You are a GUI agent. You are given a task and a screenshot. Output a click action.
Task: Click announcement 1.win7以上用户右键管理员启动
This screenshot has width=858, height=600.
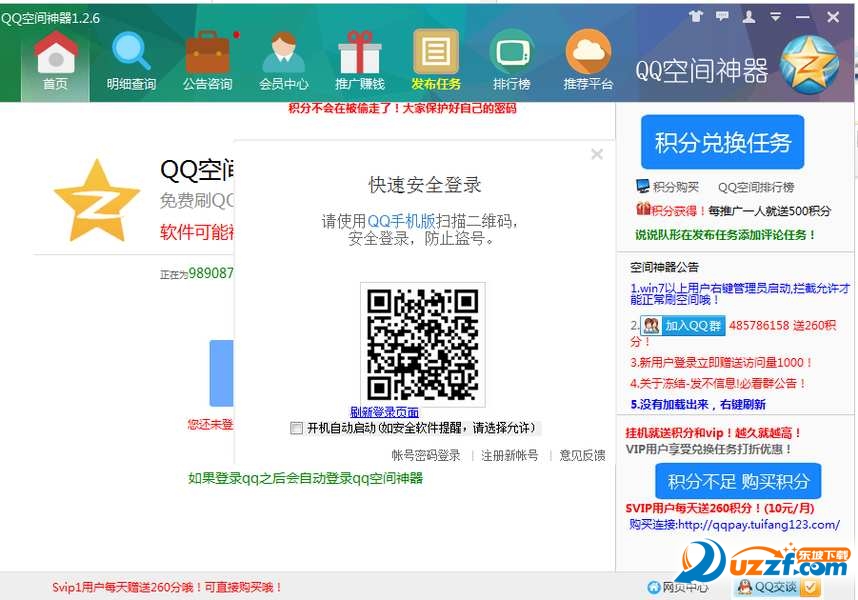click(x=740, y=294)
